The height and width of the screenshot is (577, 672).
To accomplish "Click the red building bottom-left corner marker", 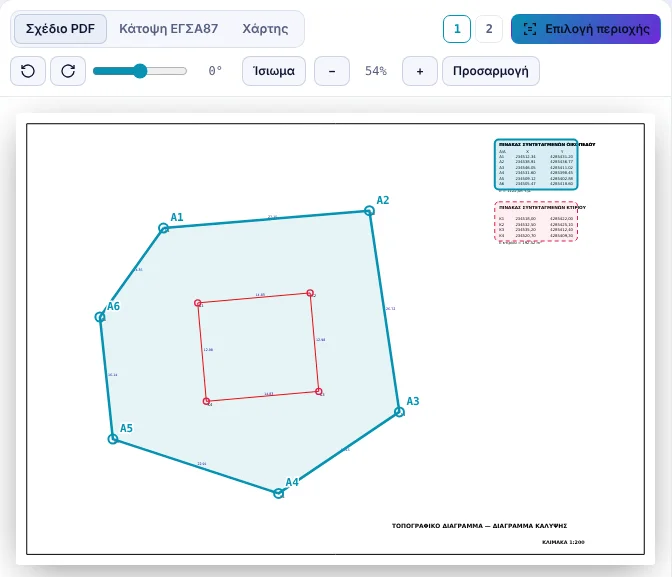I will 206,401.
